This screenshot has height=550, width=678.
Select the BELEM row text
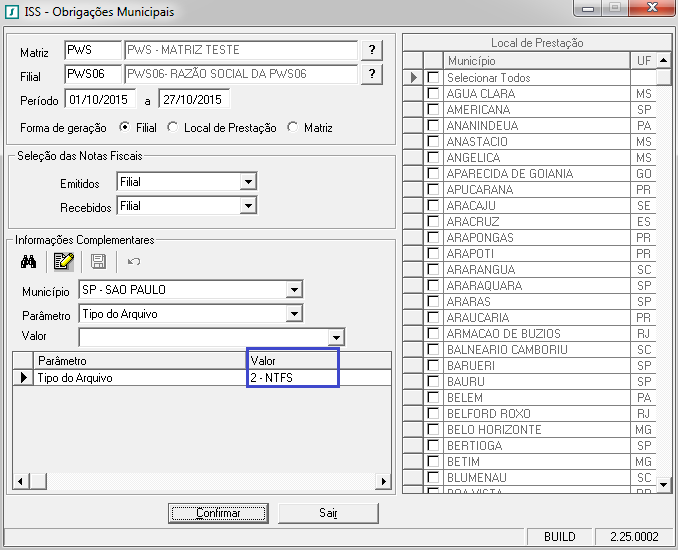(x=464, y=397)
